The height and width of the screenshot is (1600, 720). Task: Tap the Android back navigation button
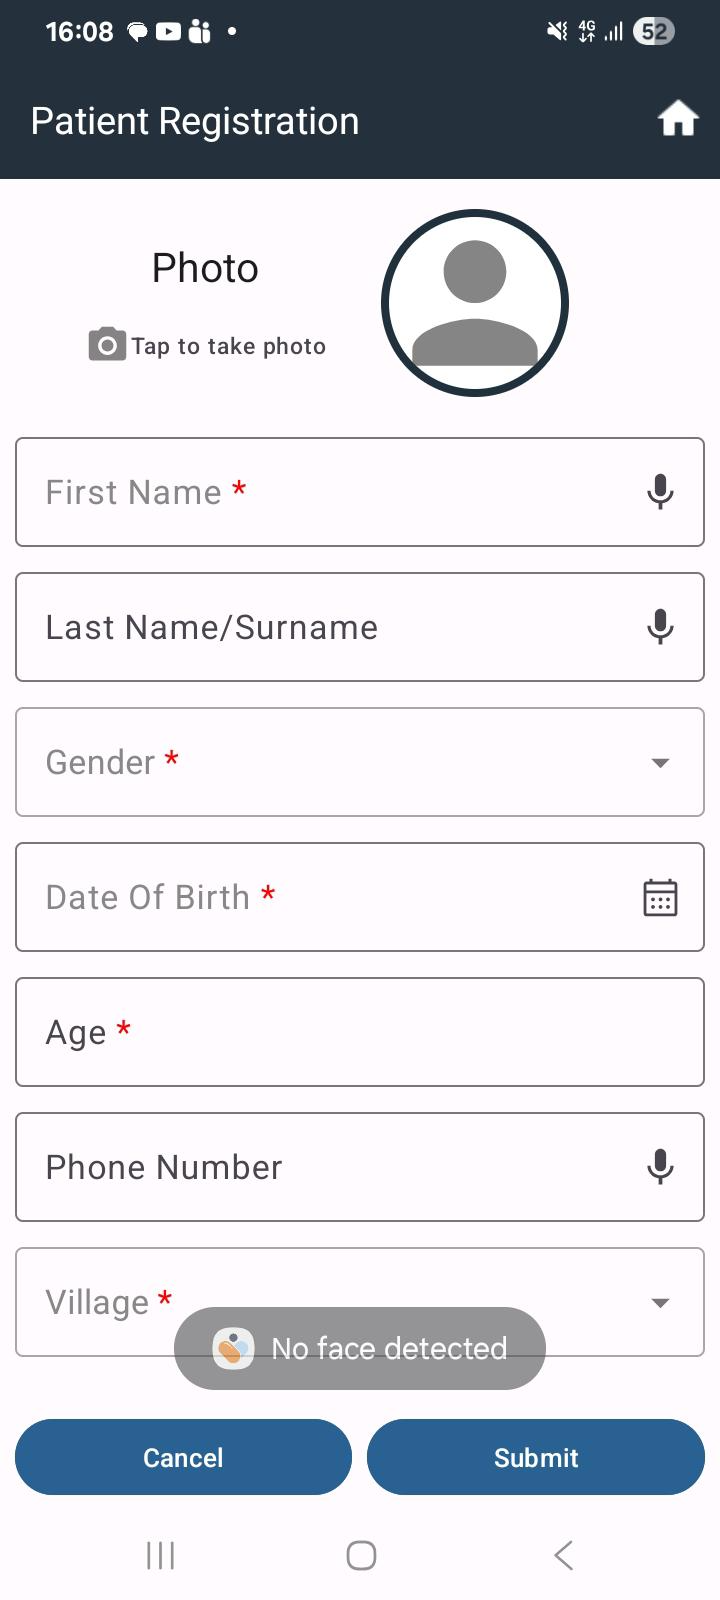(563, 1555)
